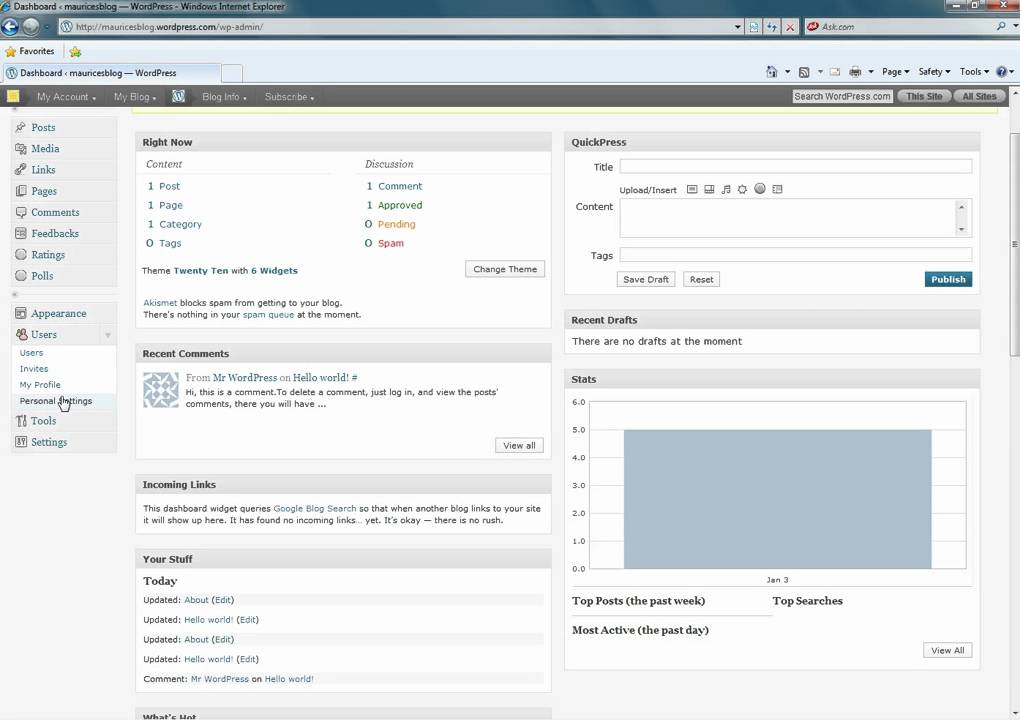Click the WordPress logo in the admin bar

pos(178,96)
